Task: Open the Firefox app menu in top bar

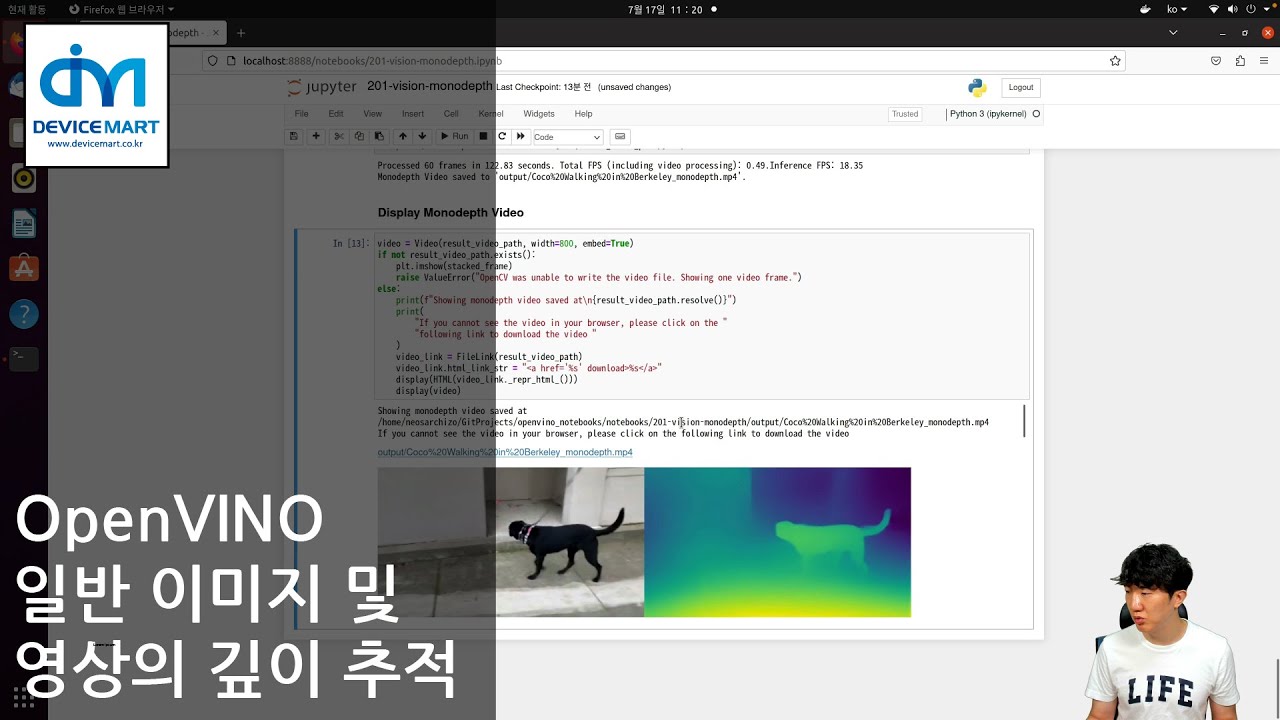Action: tap(121, 9)
